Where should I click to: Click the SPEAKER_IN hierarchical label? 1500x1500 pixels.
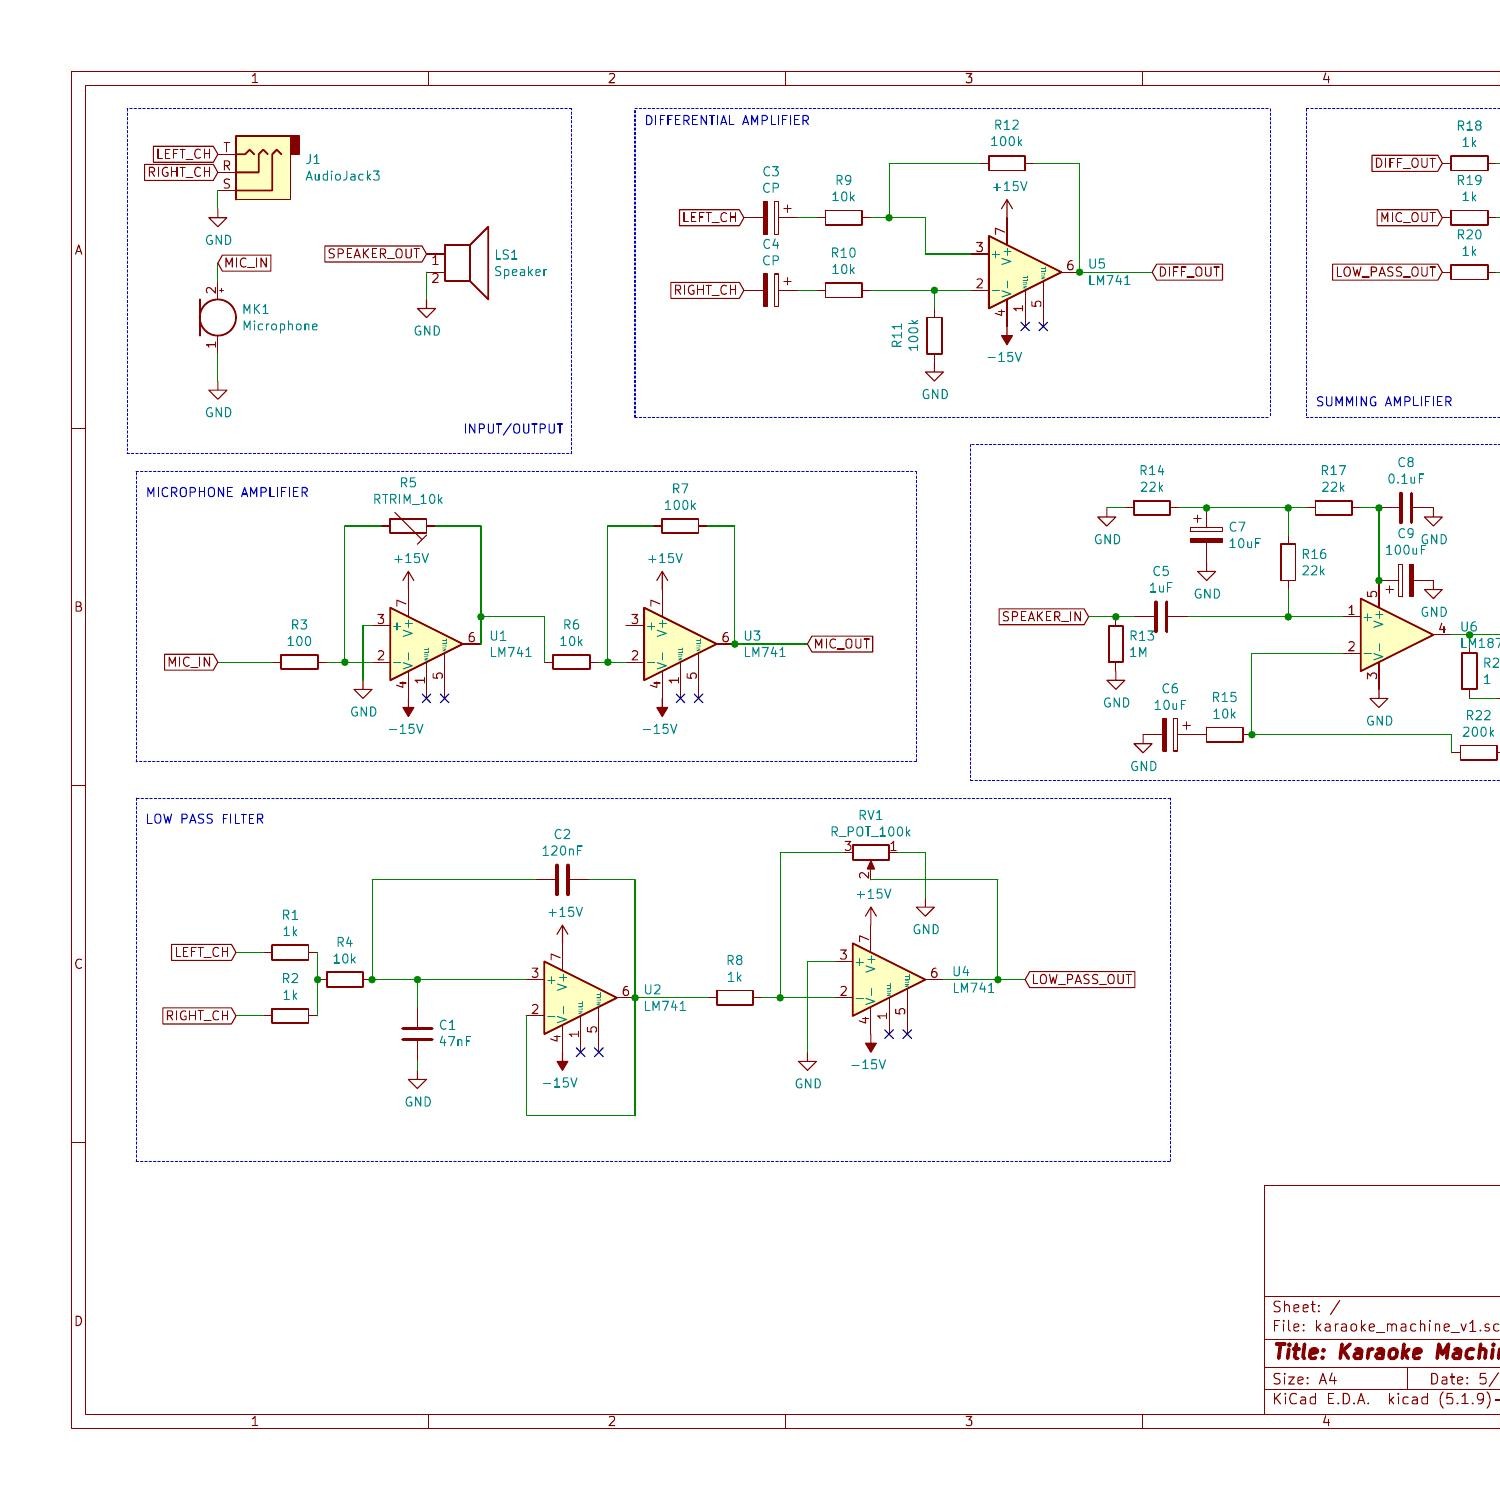[1042, 616]
